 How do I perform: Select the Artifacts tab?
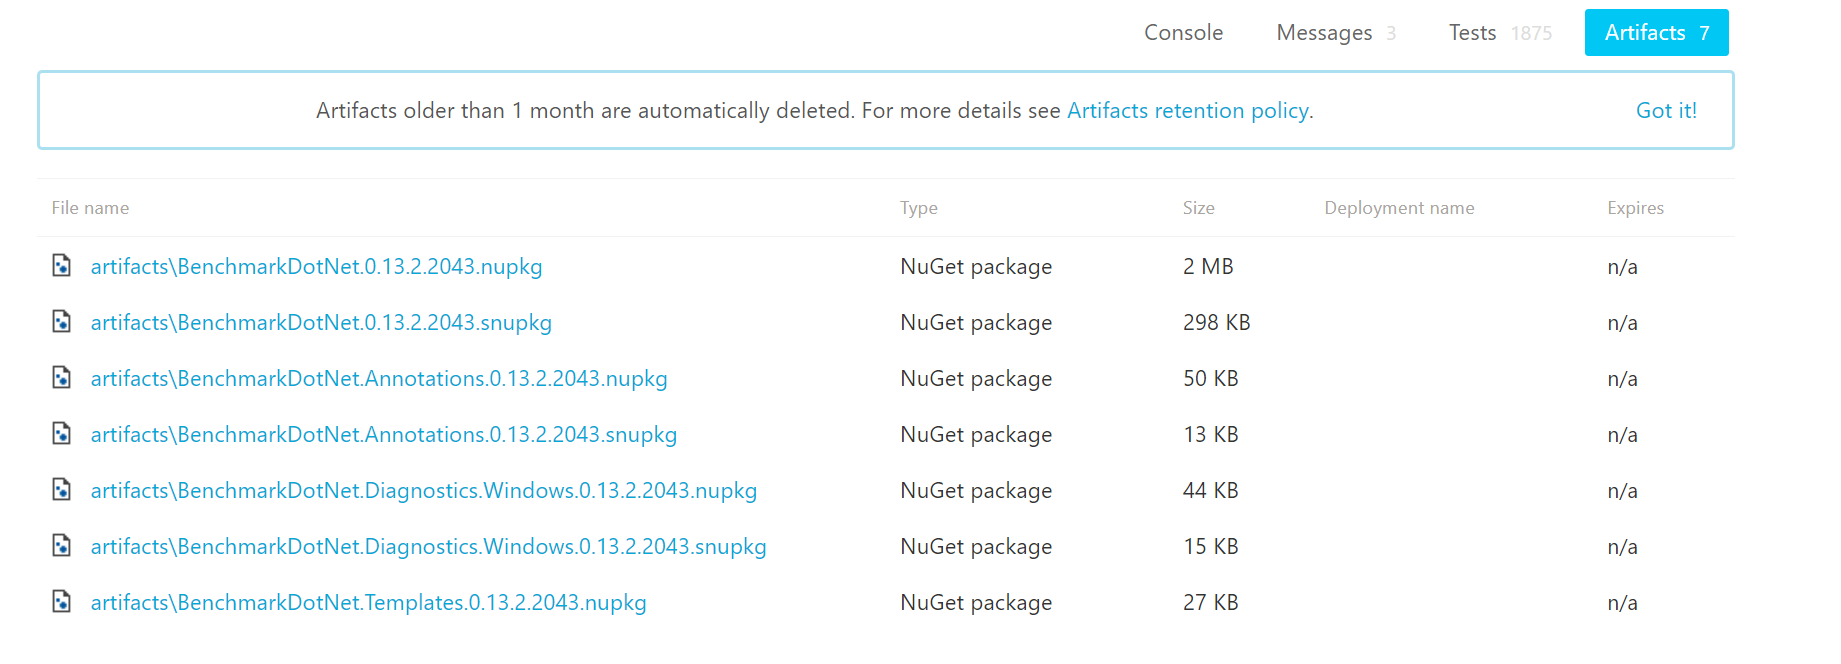point(1656,33)
